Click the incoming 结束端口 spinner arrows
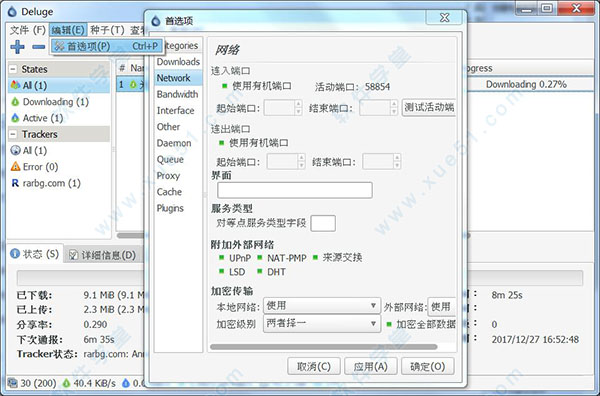Screen dimensions: 600x396 pyautogui.click(x=394, y=108)
